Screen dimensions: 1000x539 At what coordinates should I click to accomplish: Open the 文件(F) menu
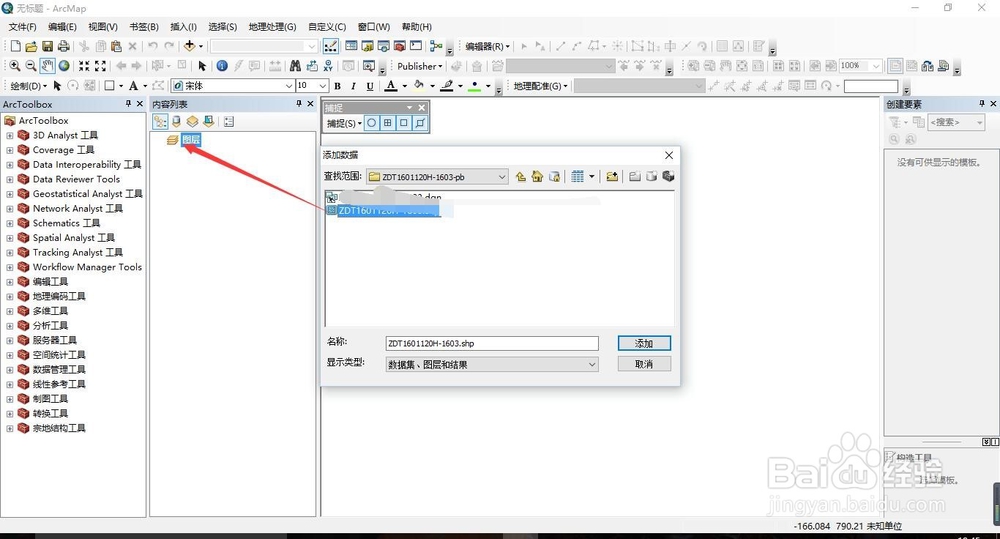22,27
